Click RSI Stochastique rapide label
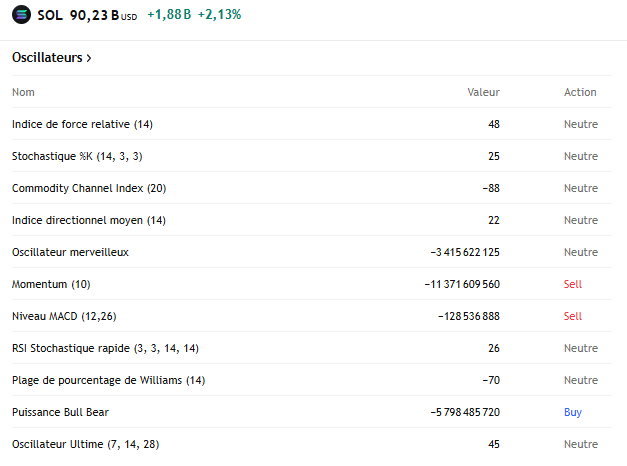 coord(105,348)
